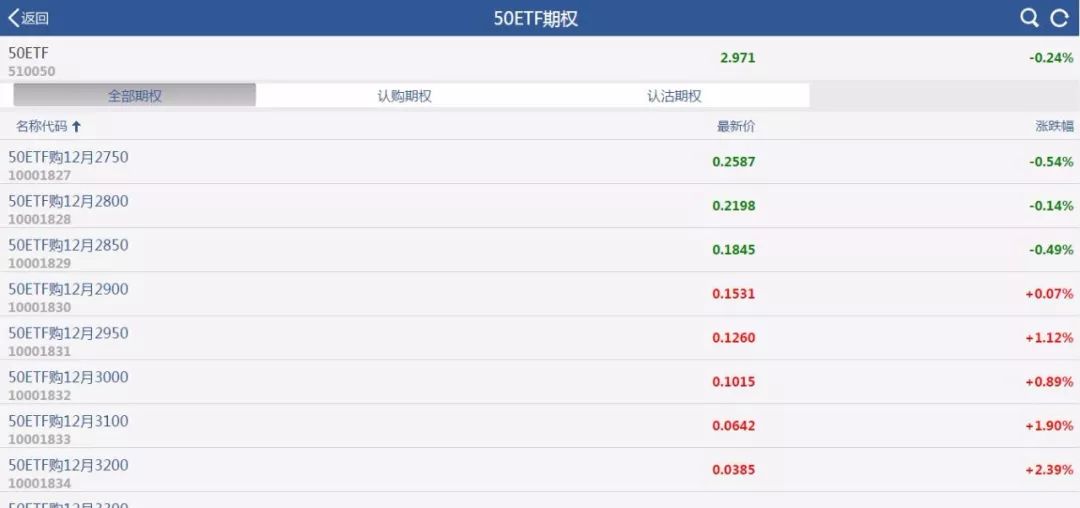Click the refresh icon
1080x508 pixels.
click(1059, 18)
